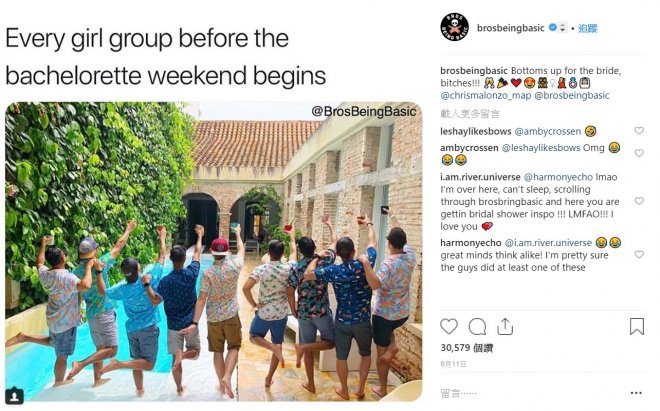Viewport: 660px width, 411px height.
Task: Like ambycrossen comment heart
Action: click(x=639, y=153)
